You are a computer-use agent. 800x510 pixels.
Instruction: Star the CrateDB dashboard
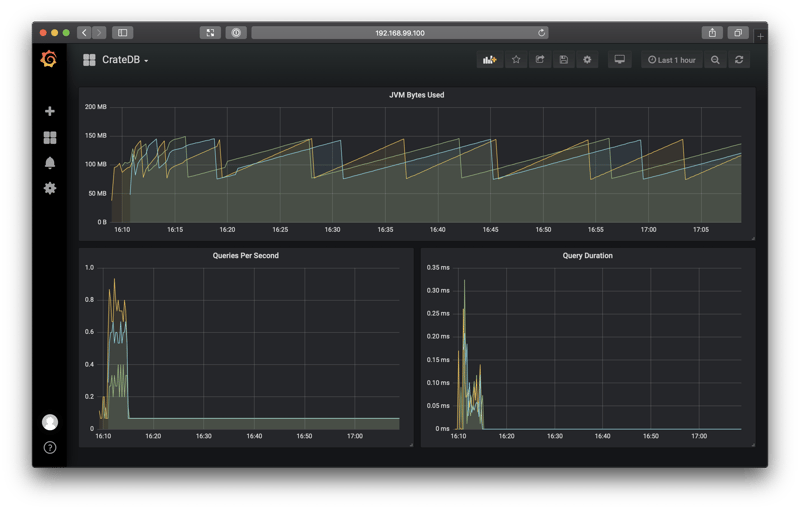point(516,60)
